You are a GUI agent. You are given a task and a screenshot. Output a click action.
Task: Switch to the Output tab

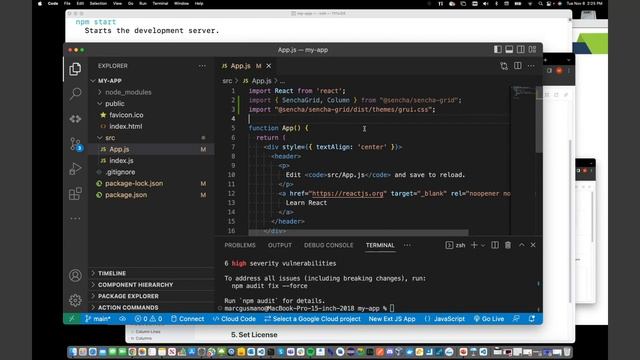pos(280,245)
